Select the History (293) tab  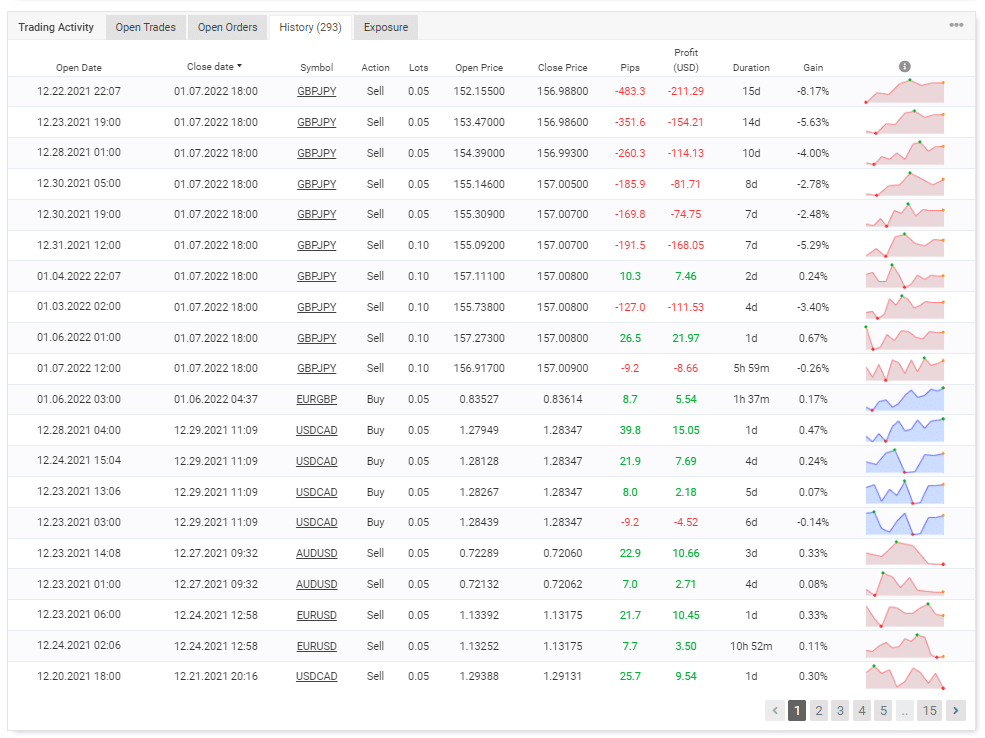[x=310, y=27]
